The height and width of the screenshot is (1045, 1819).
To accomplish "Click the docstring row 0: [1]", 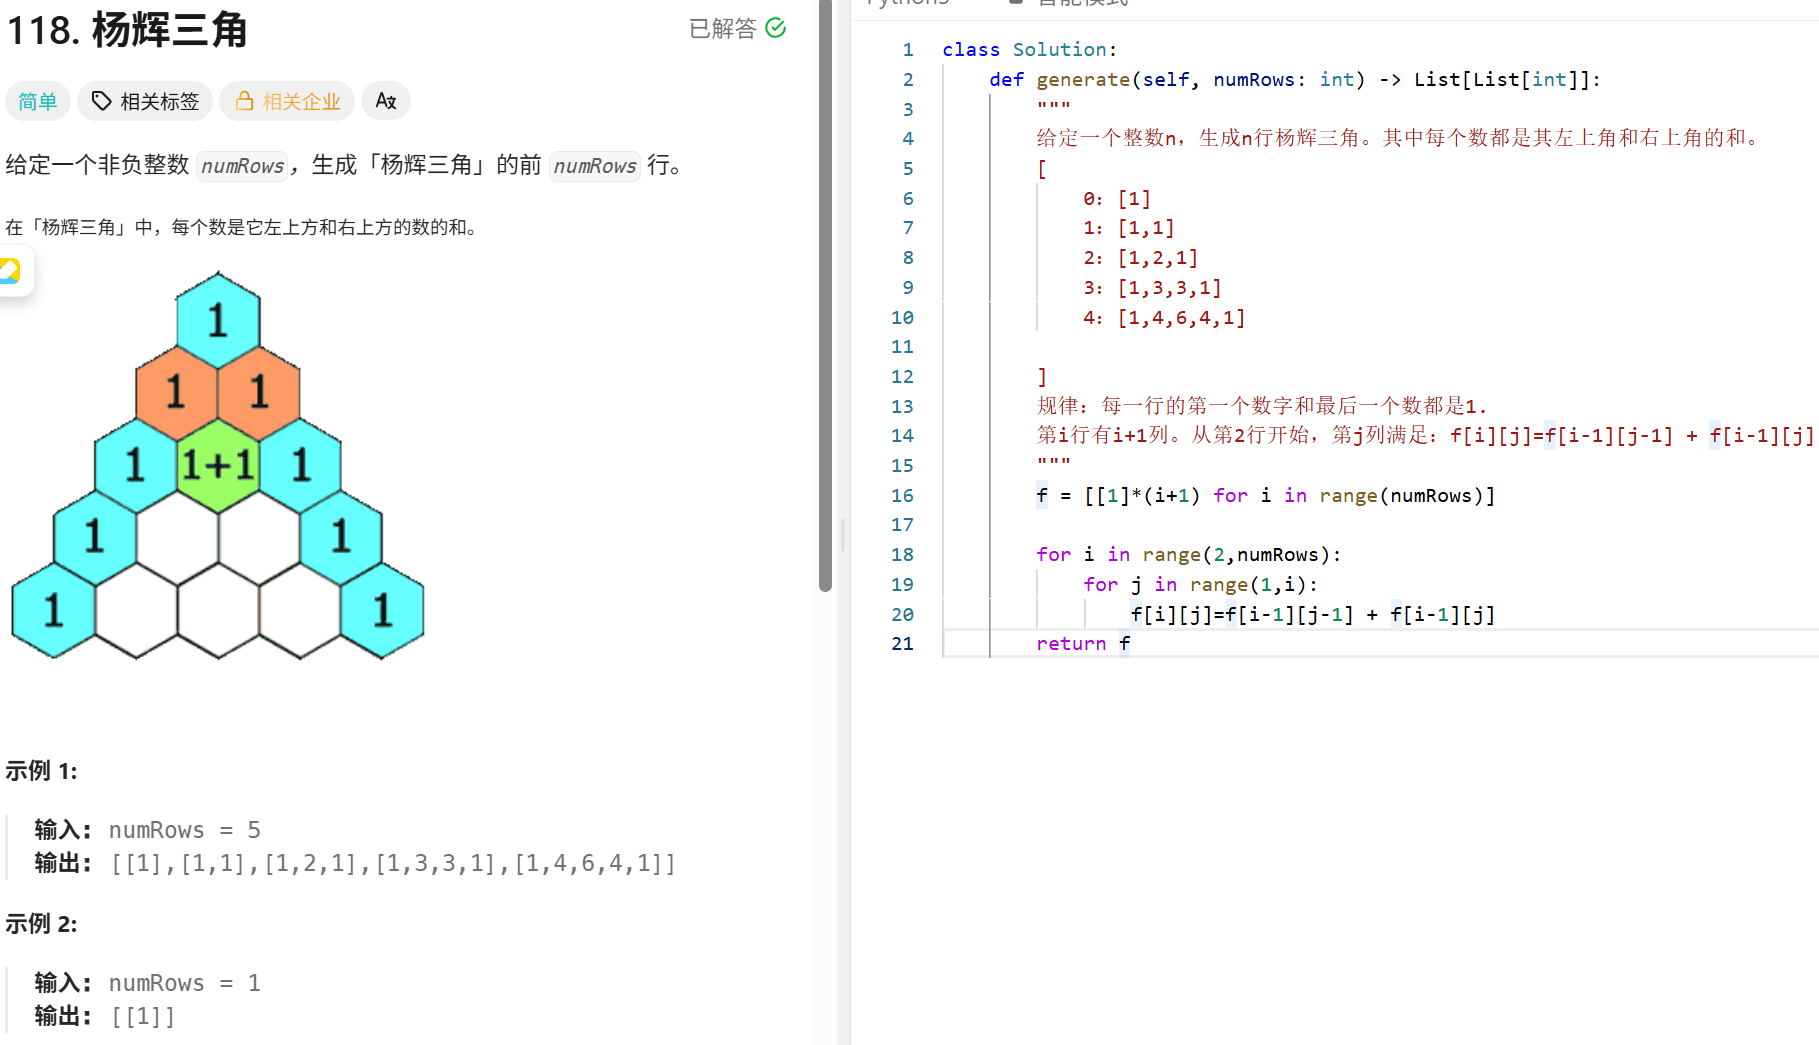I will click(x=1117, y=198).
